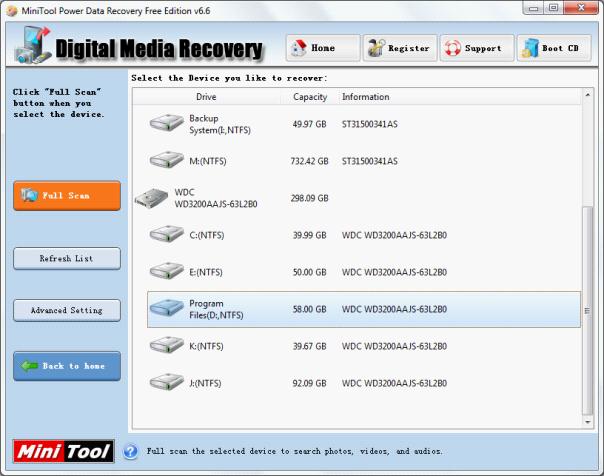This screenshot has height=476, width=604.
Task: Click the 39.67 GB capacity value
Action: [x=309, y=346]
